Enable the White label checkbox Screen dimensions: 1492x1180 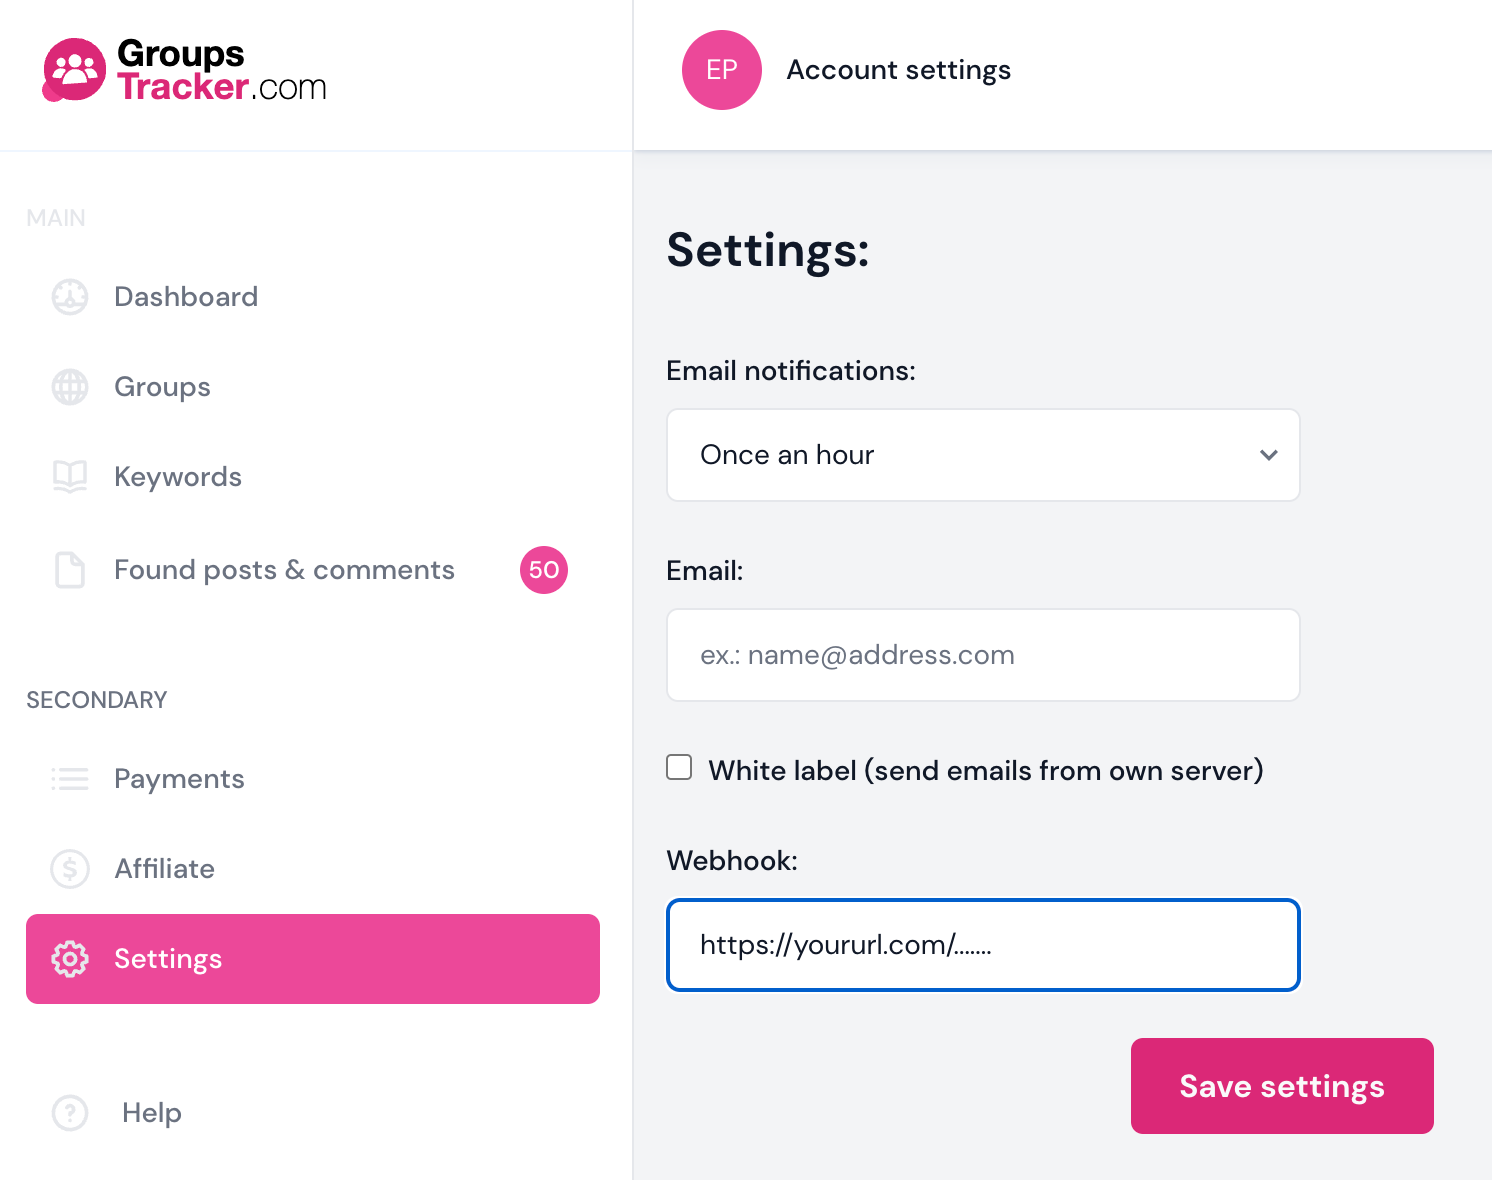click(x=679, y=767)
